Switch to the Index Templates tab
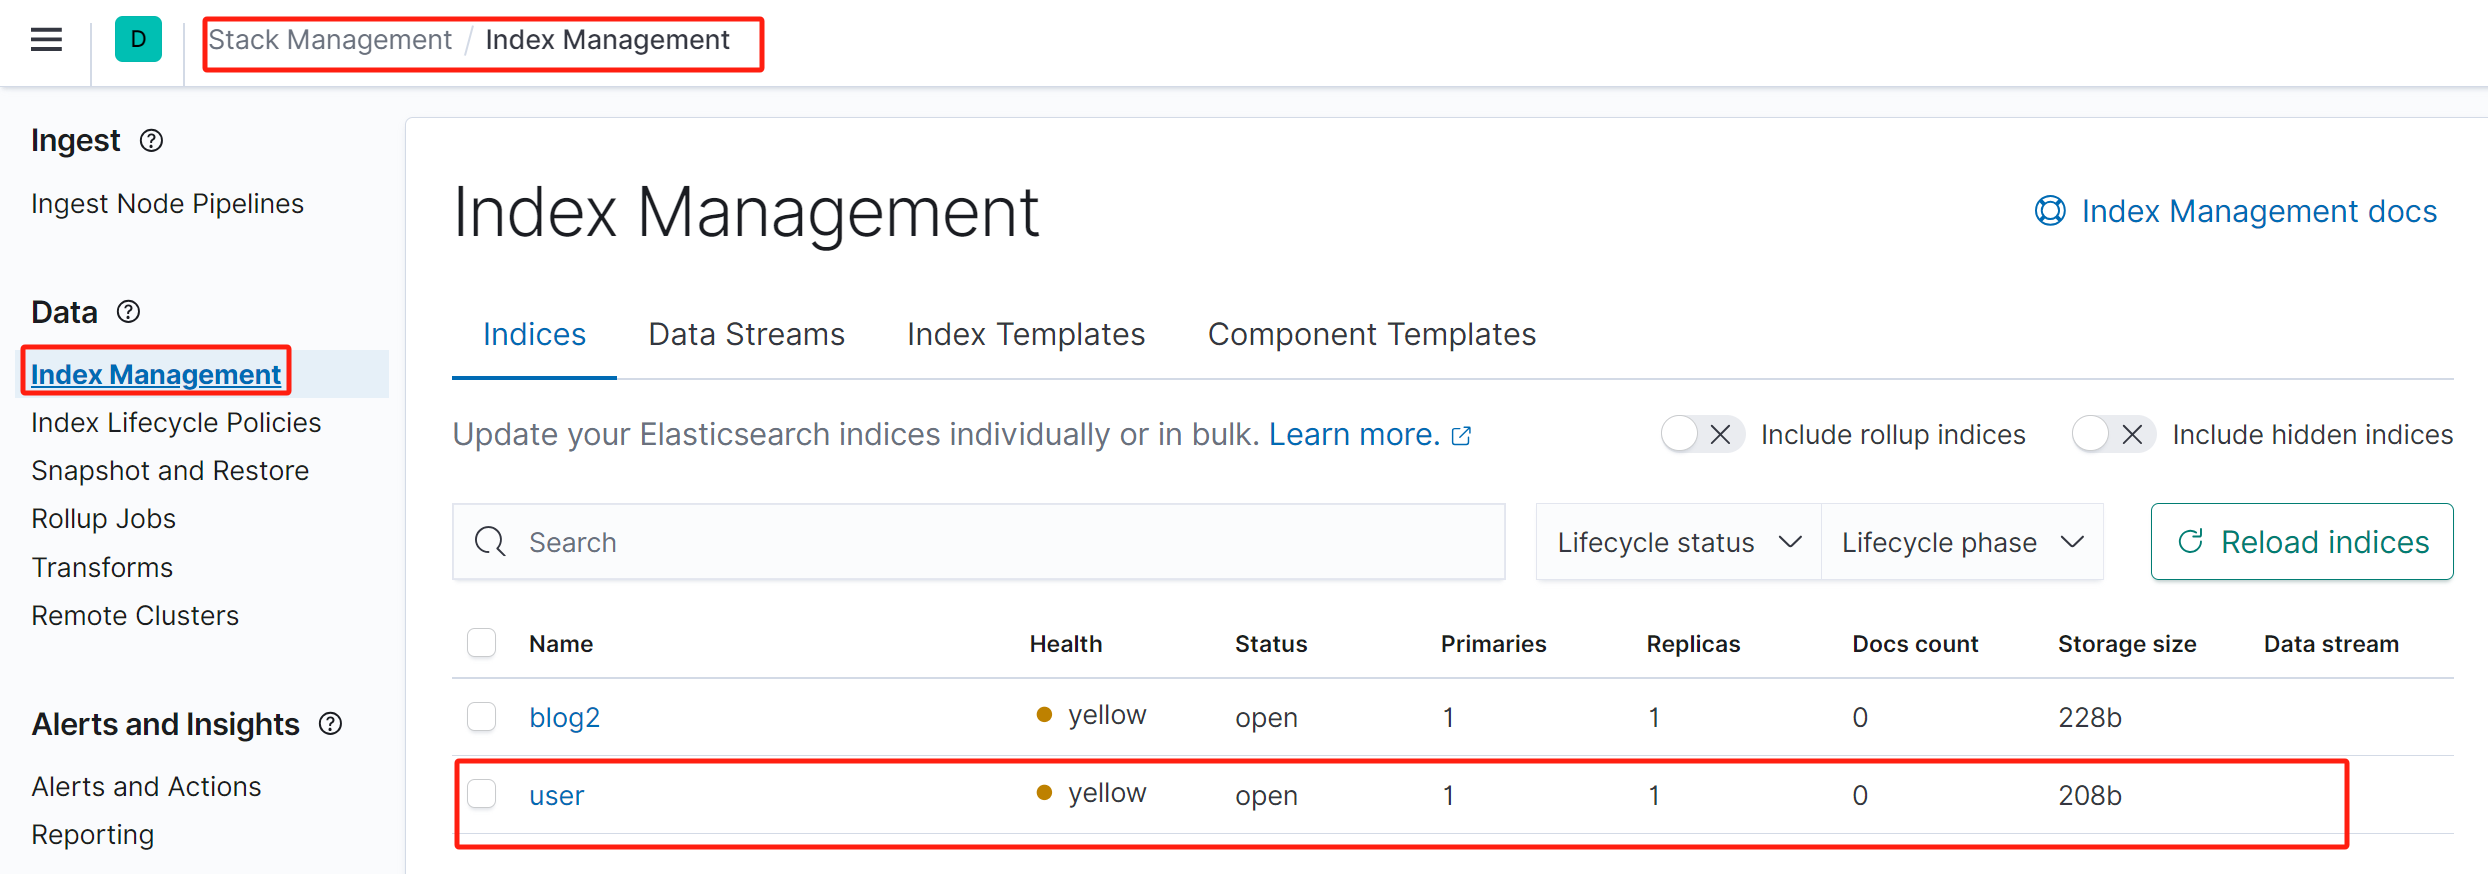This screenshot has height=874, width=2488. tap(1026, 334)
